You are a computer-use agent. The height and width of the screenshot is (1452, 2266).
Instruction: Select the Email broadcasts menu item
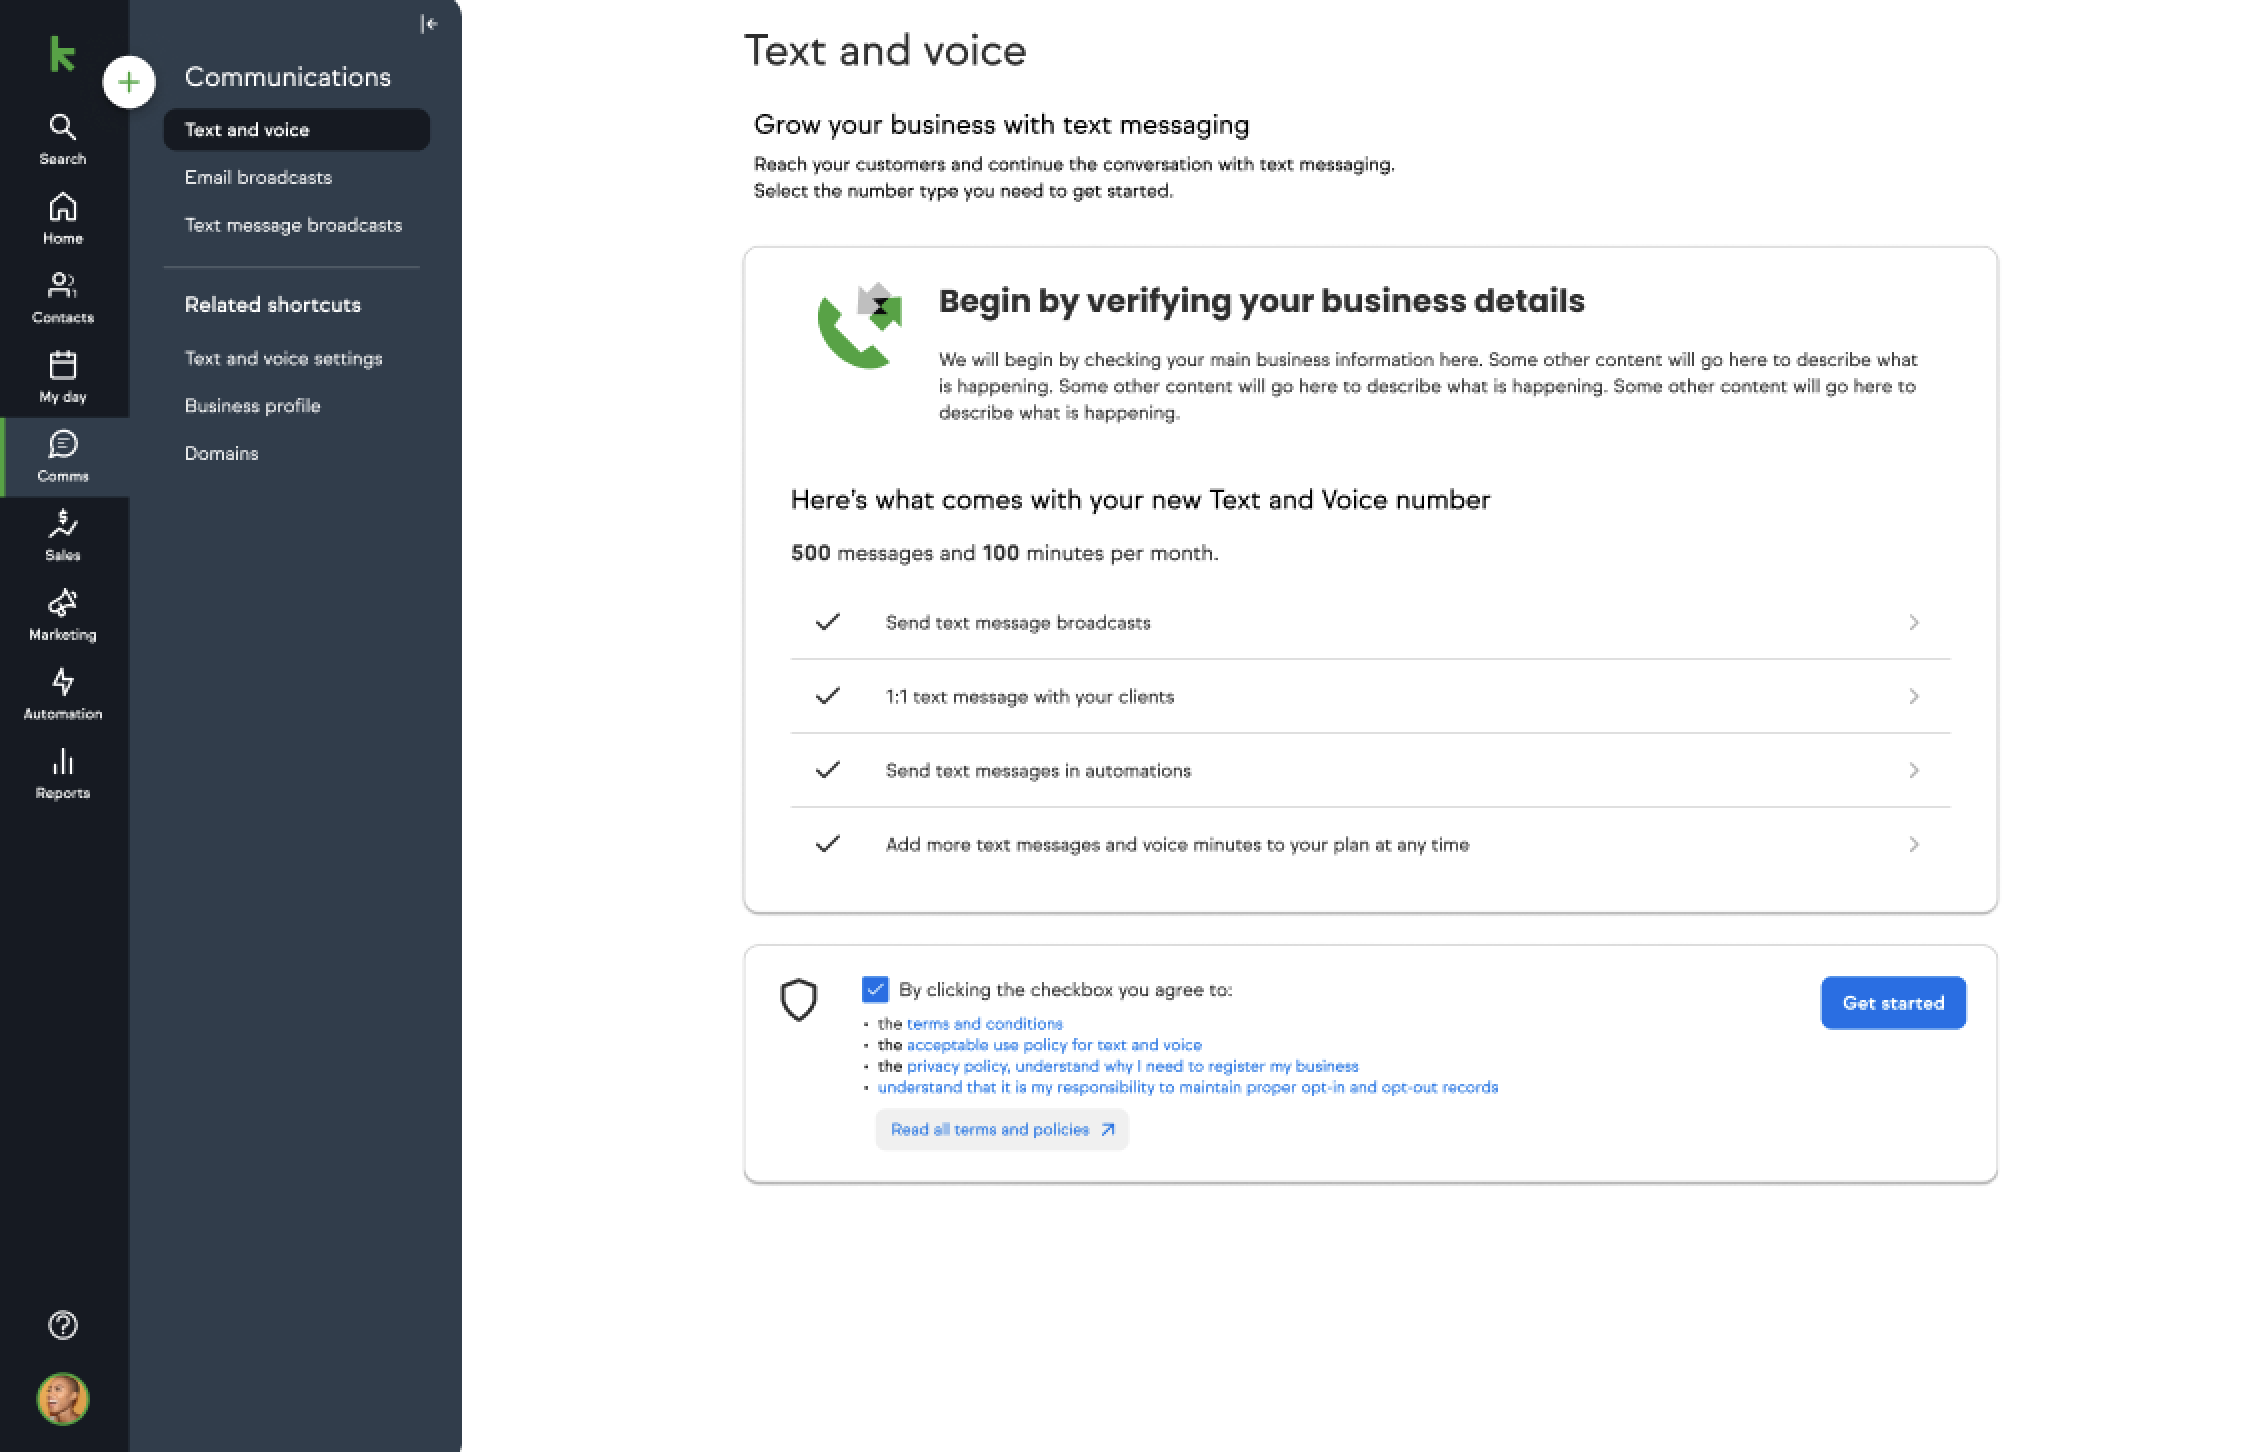(258, 178)
